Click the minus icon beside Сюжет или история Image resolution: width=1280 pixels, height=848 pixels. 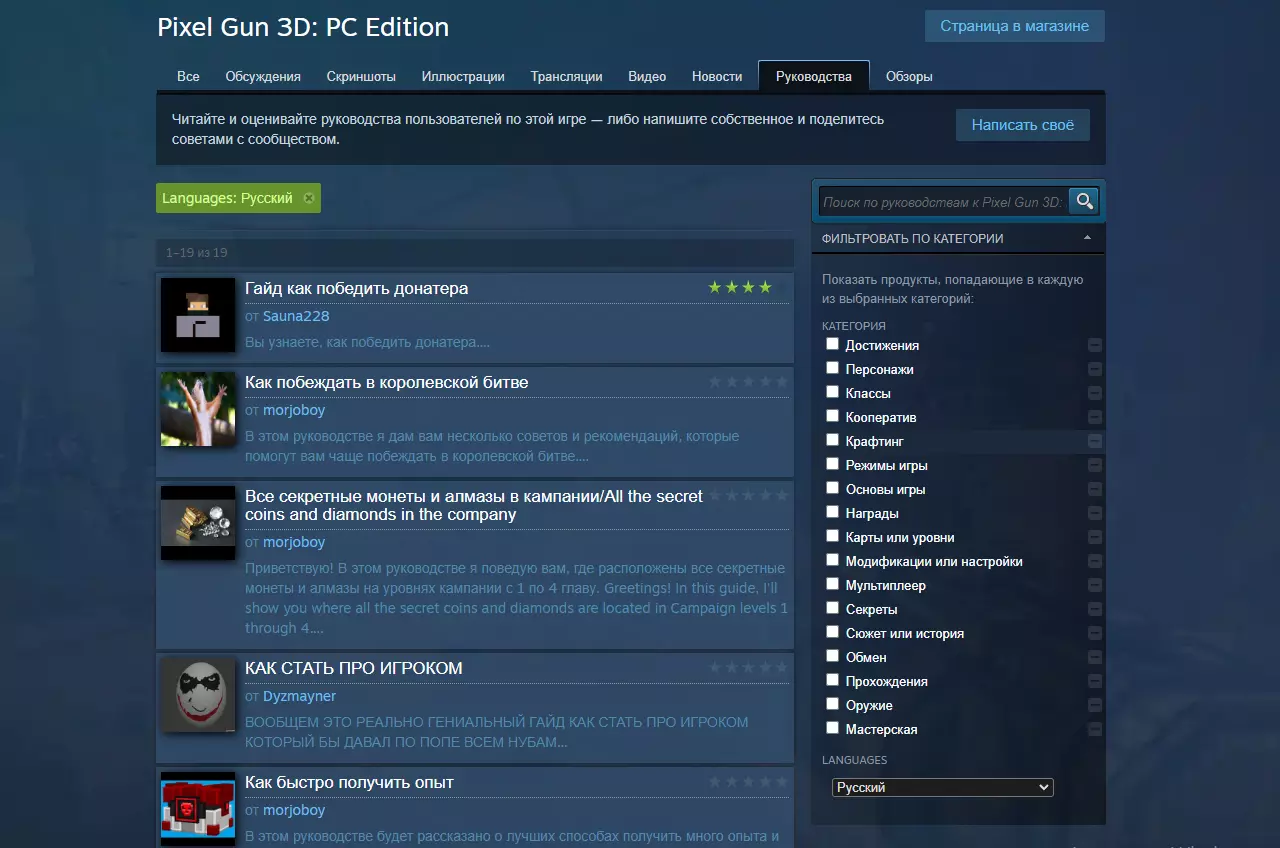click(x=1095, y=633)
